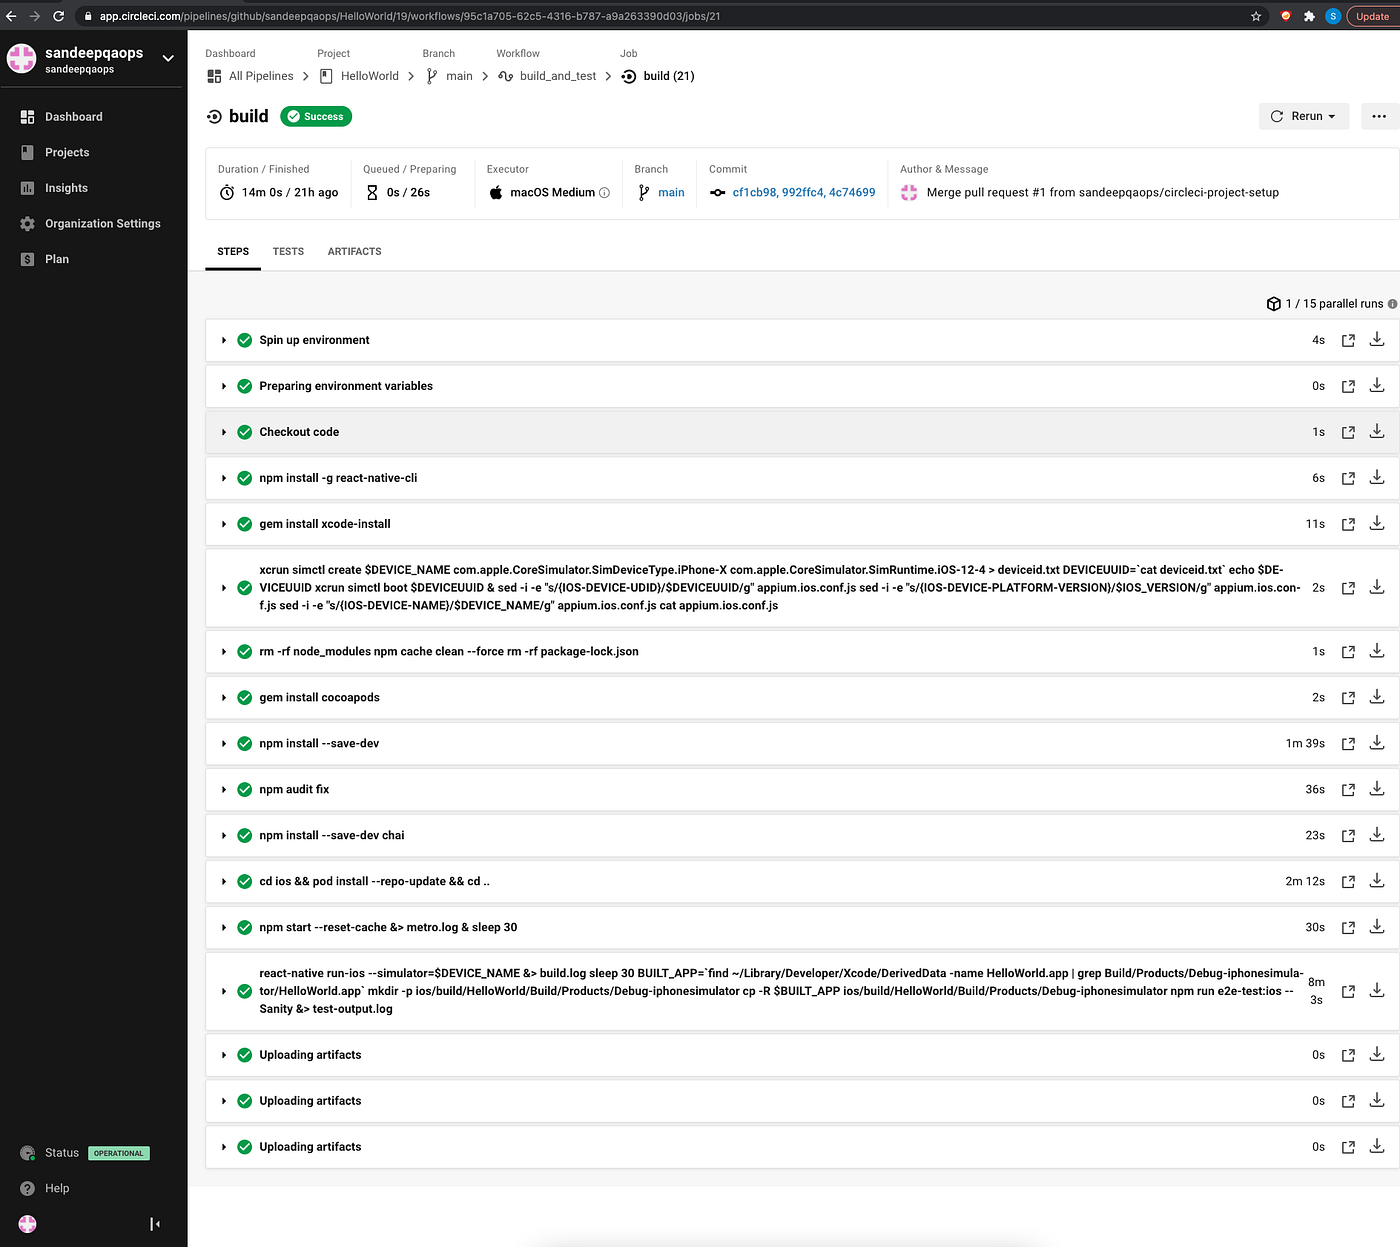Click main branch link in job details
This screenshot has width=1400, height=1247.
coord(671,193)
